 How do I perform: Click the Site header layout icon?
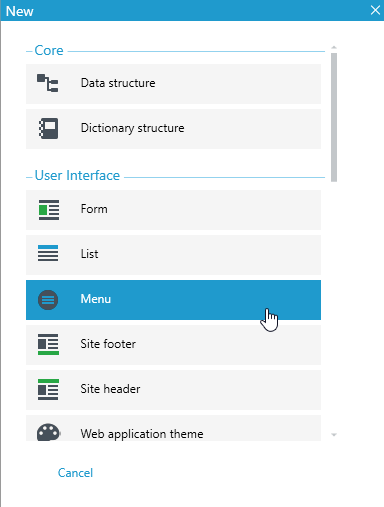48,389
